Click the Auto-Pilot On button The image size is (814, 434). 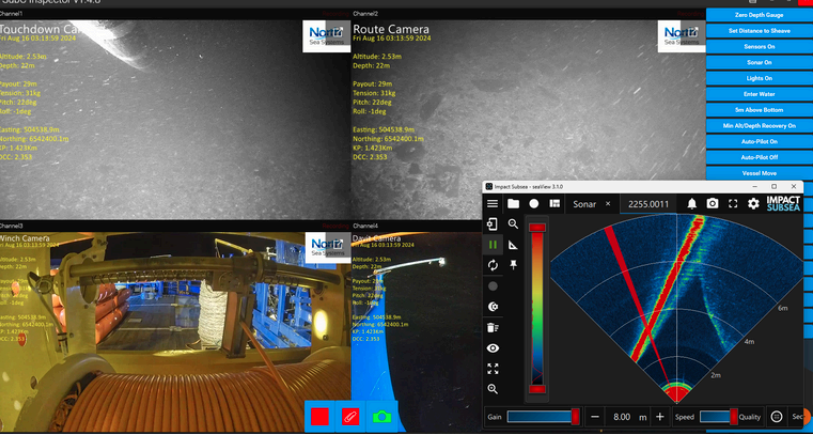pos(759,142)
